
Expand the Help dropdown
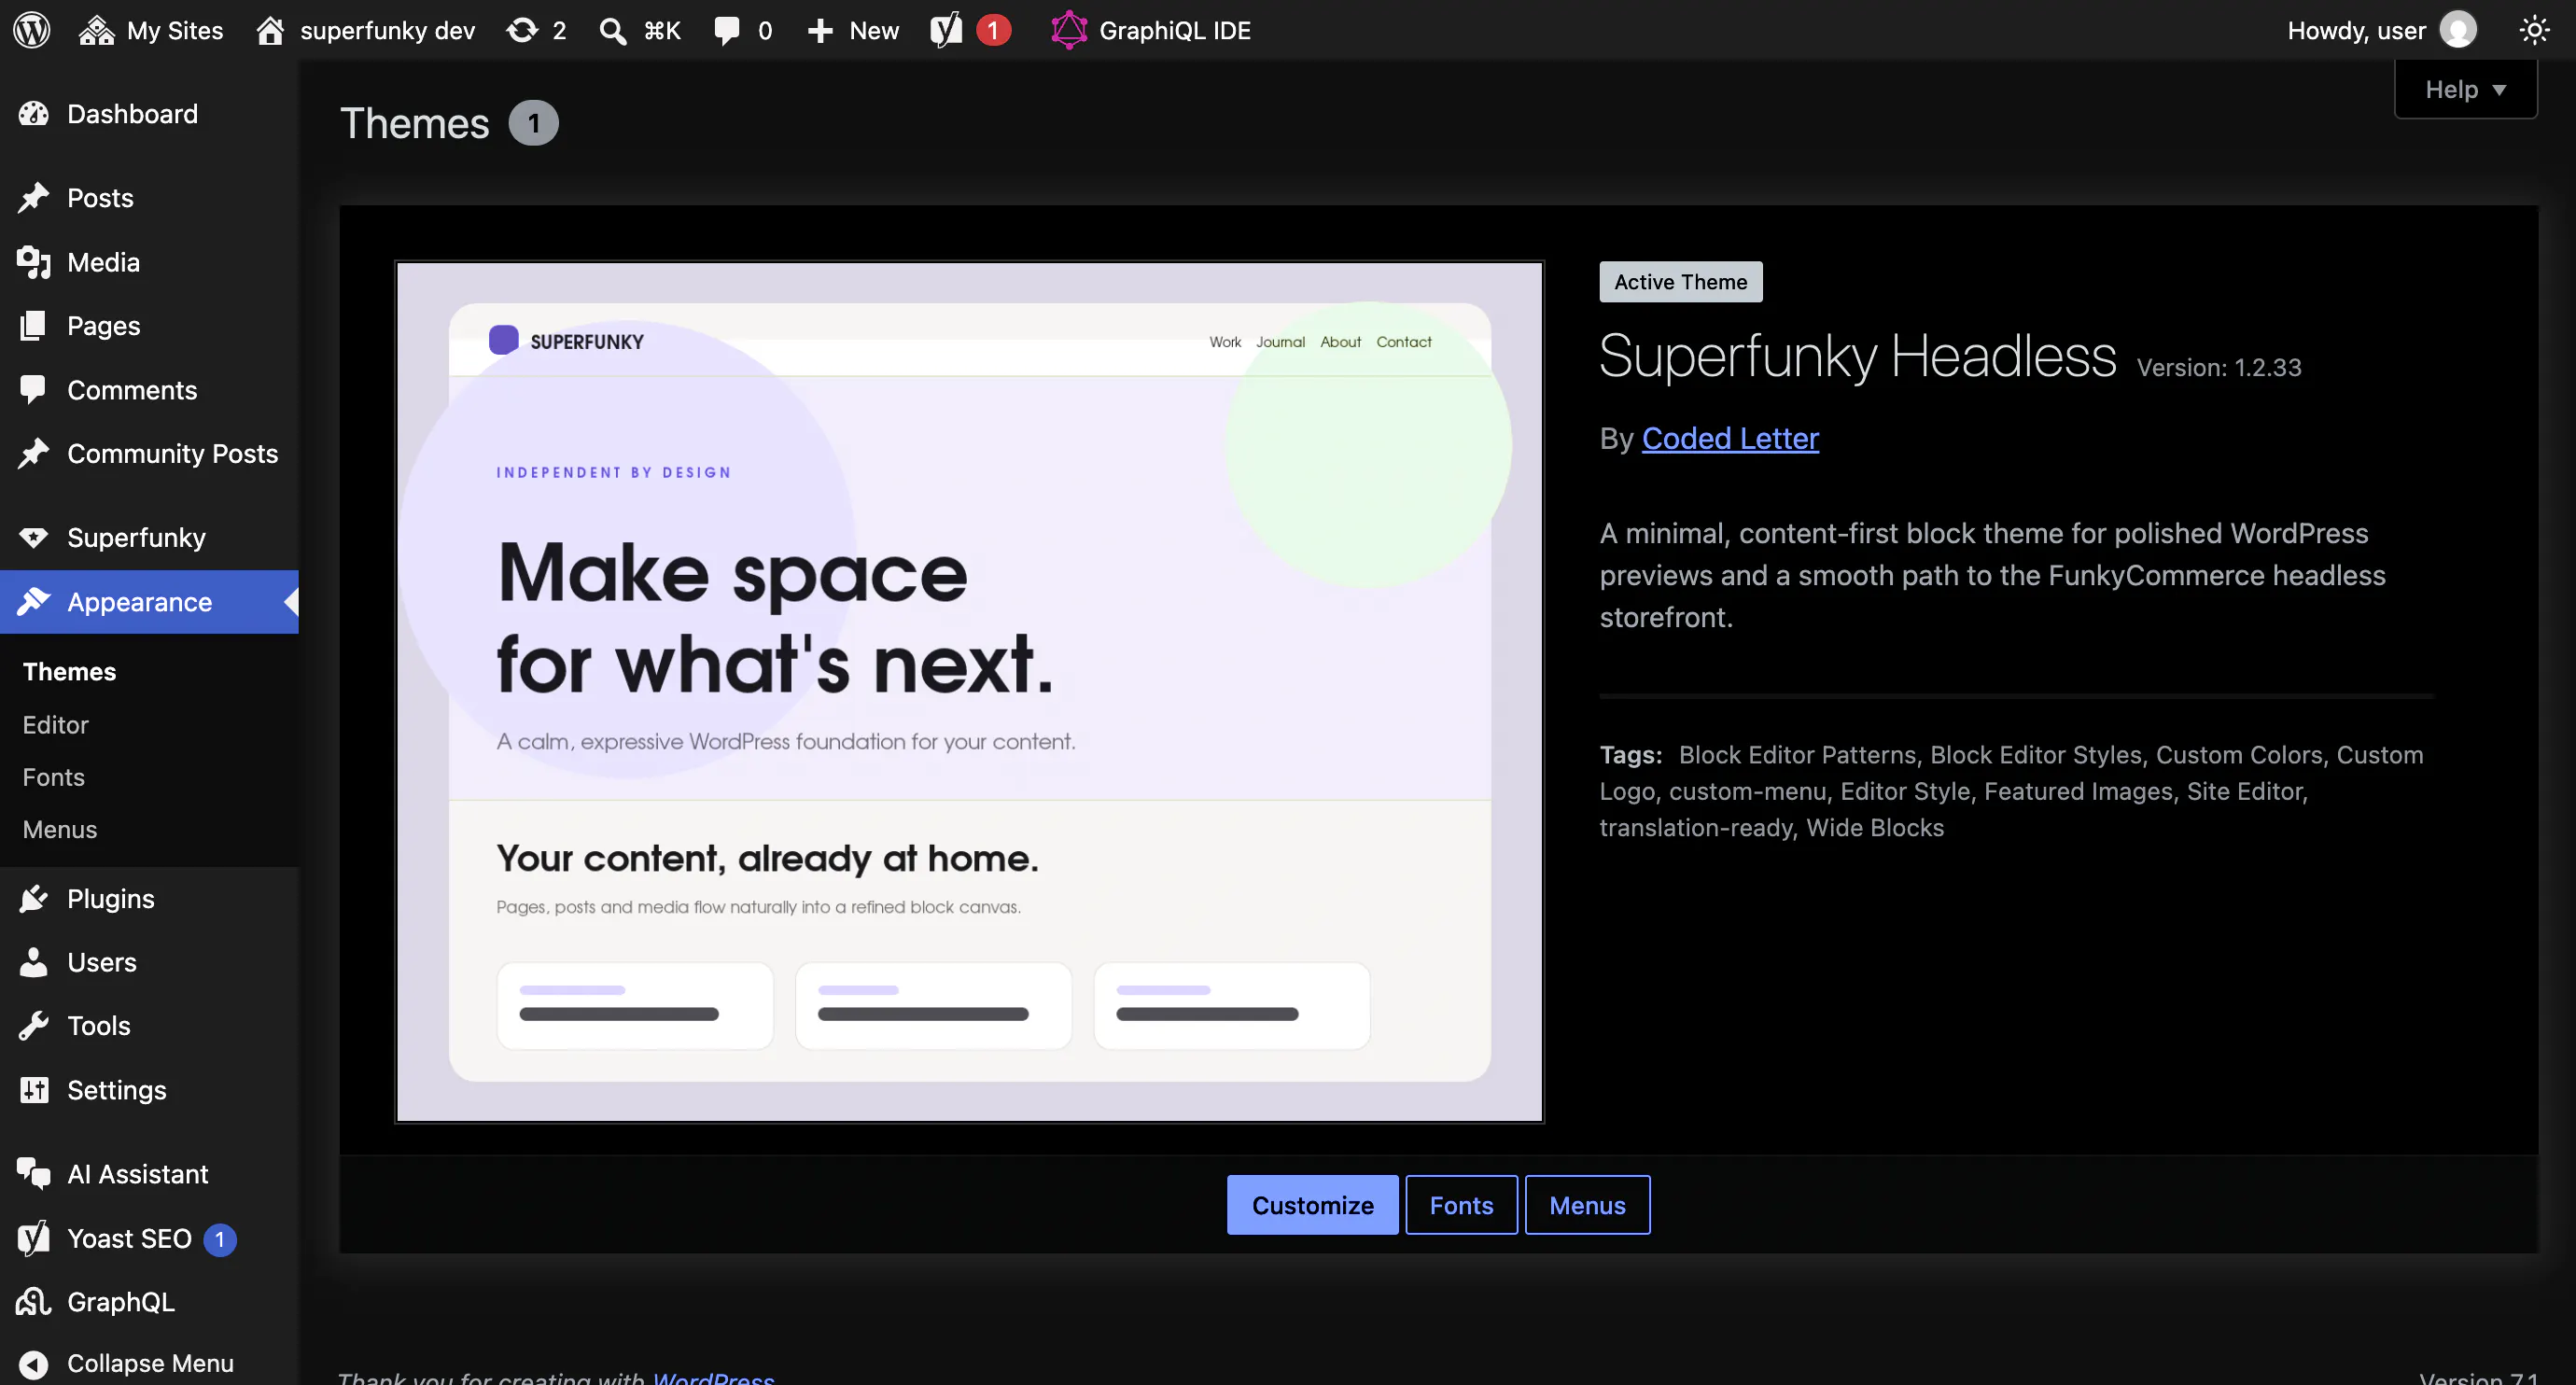tap(2465, 90)
